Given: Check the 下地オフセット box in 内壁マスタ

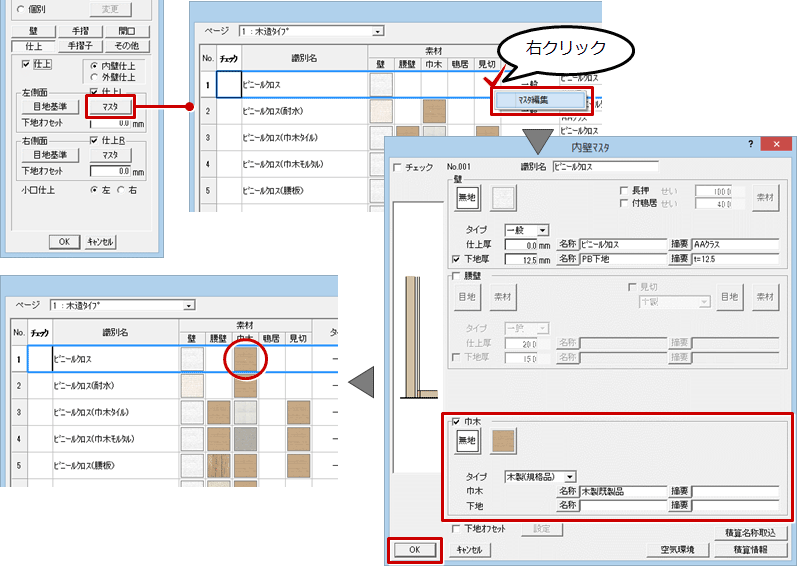Looking at the screenshot, I should point(456,528).
